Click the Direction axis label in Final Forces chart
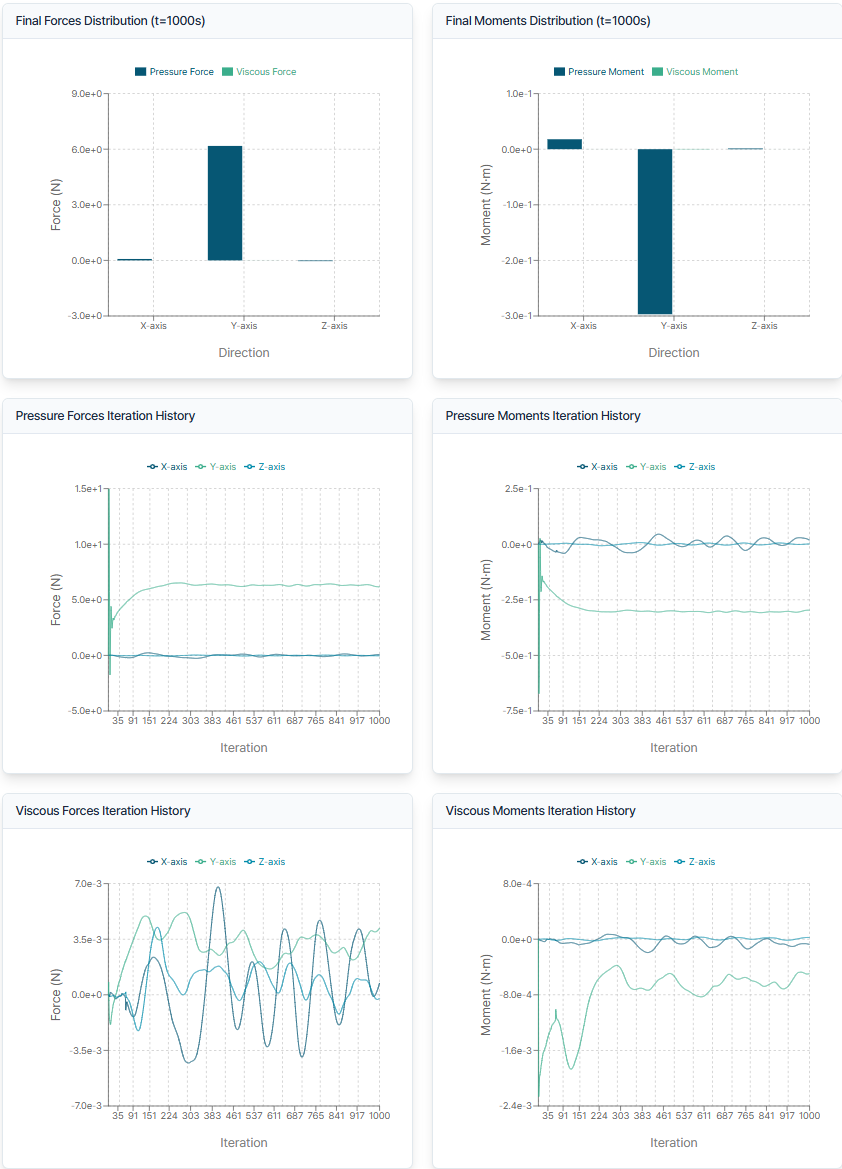Image resolution: width=842 pixels, height=1169 pixels. click(244, 353)
